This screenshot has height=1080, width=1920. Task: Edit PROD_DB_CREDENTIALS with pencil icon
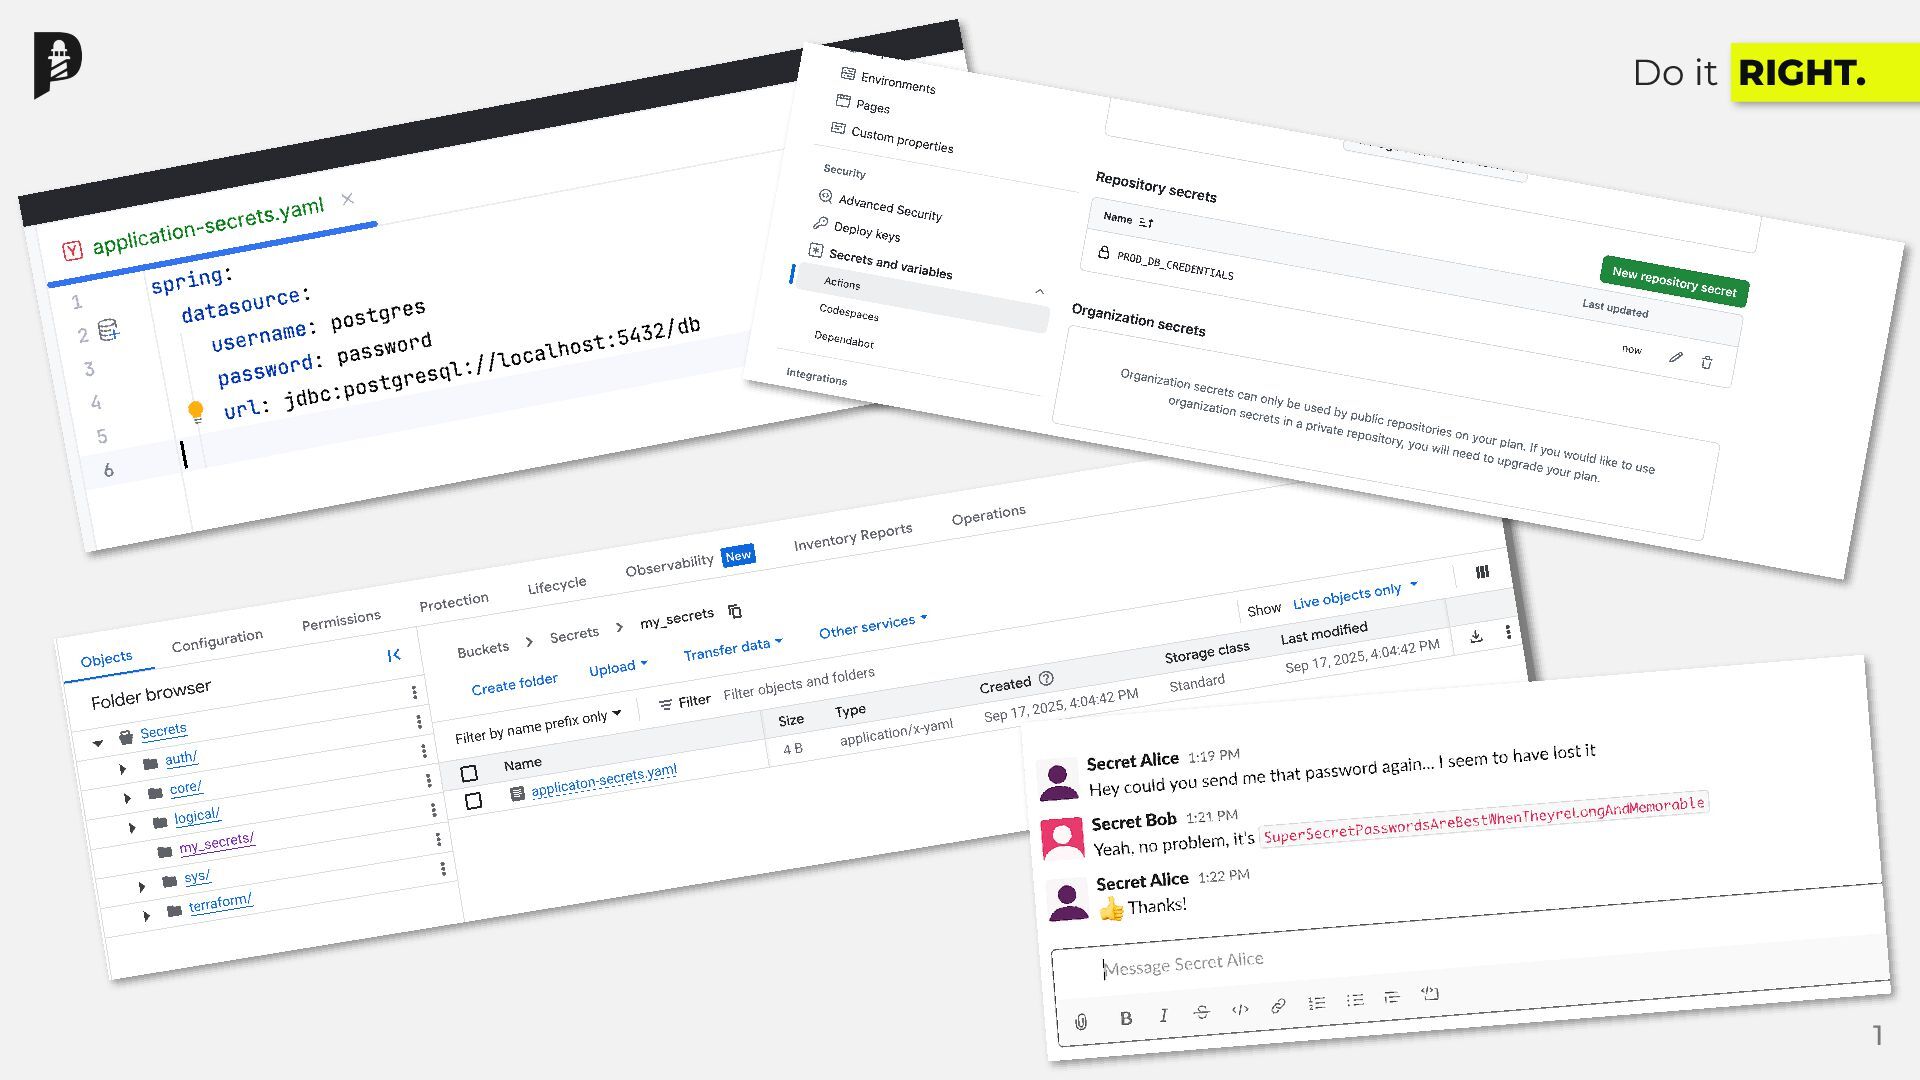click(x=1675, y=357)
